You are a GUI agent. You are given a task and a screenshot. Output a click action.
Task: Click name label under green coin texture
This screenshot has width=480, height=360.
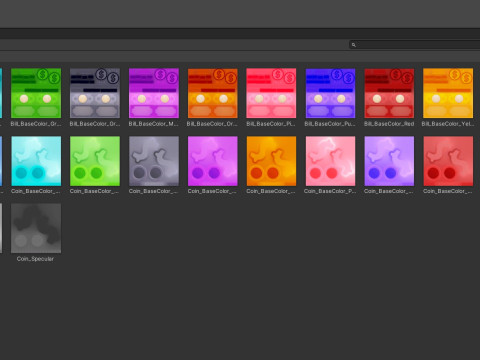(x=95, y=191)
